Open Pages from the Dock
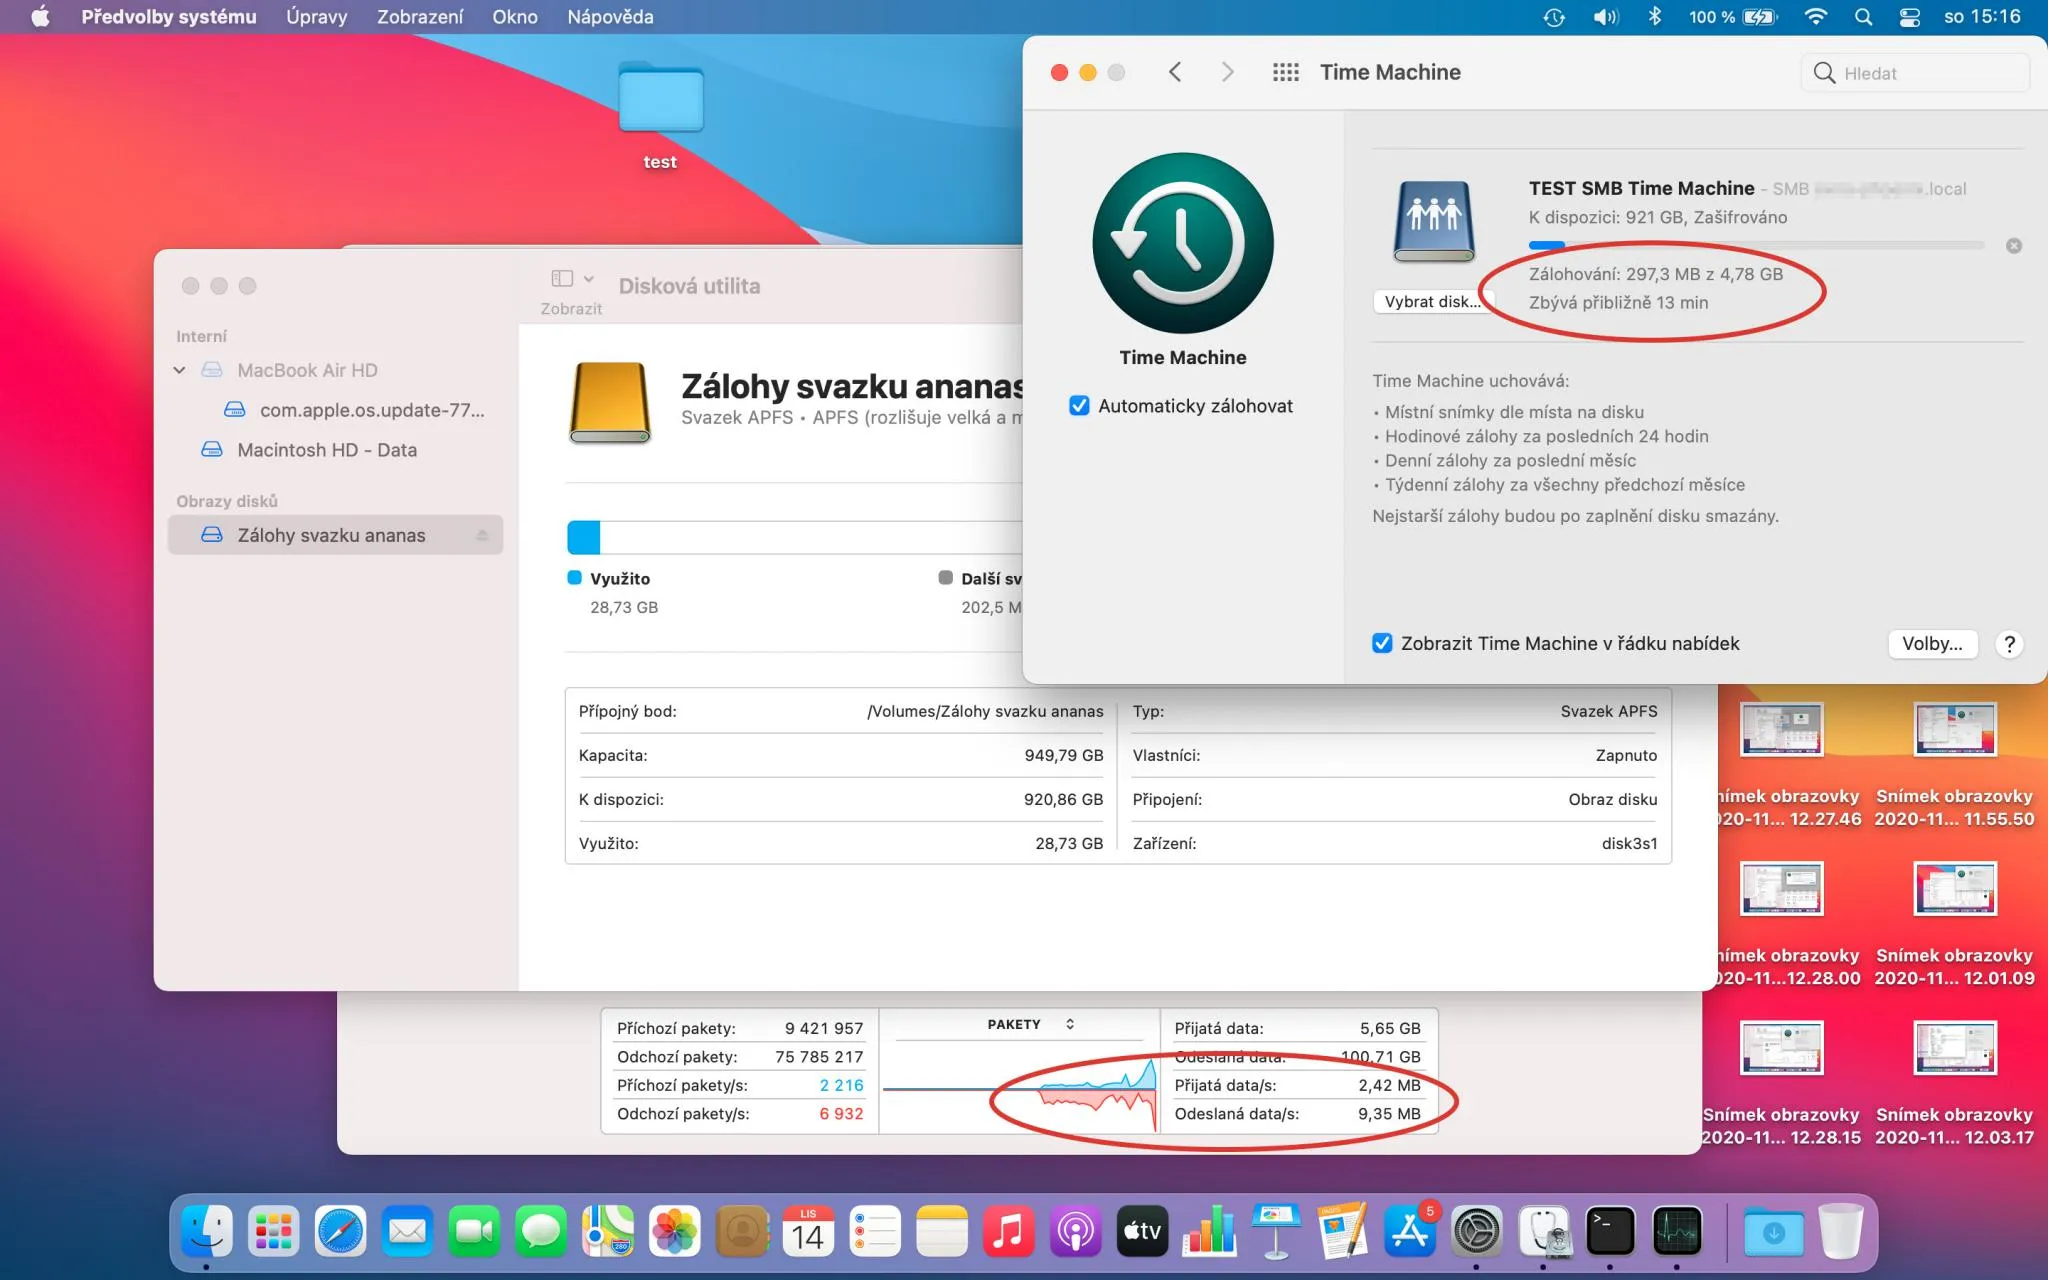The image size is (2048, 1280). point(1343,1231)
